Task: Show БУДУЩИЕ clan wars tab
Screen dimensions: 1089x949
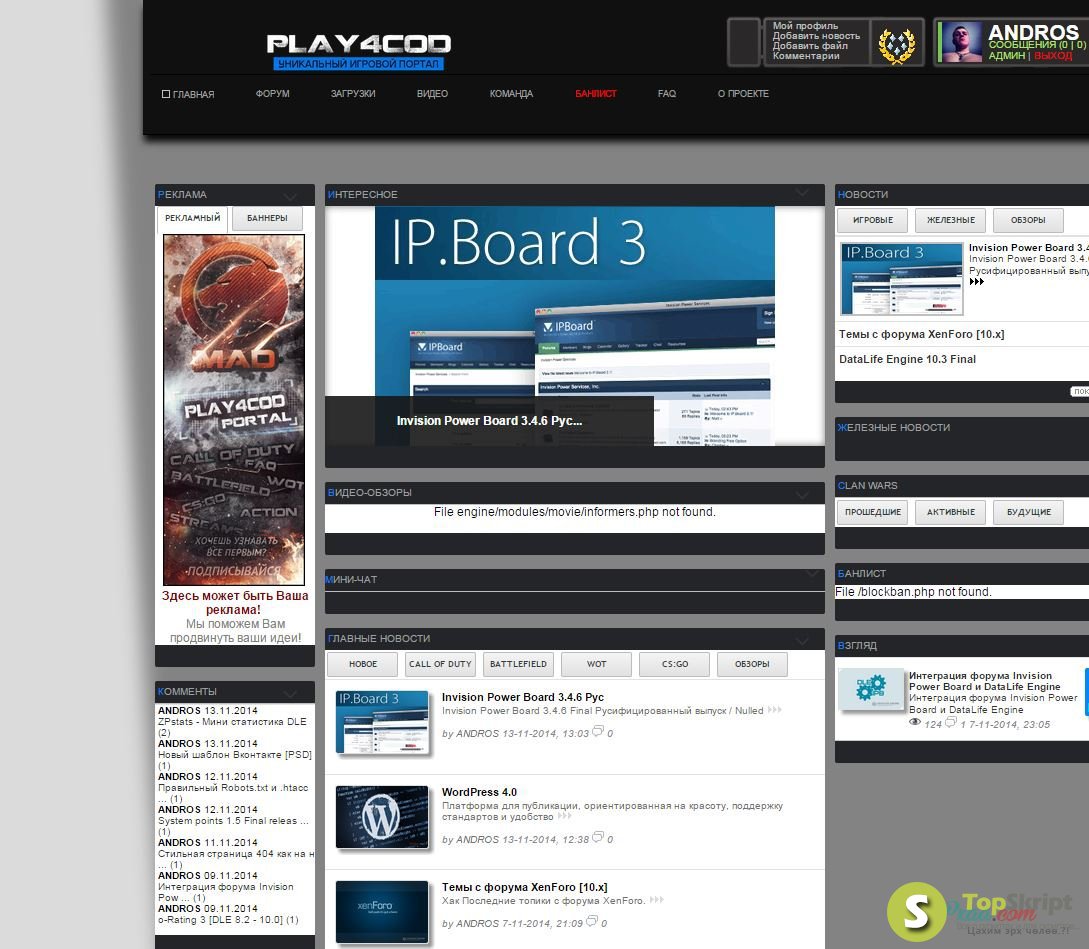Action: tap(1029, 512)
